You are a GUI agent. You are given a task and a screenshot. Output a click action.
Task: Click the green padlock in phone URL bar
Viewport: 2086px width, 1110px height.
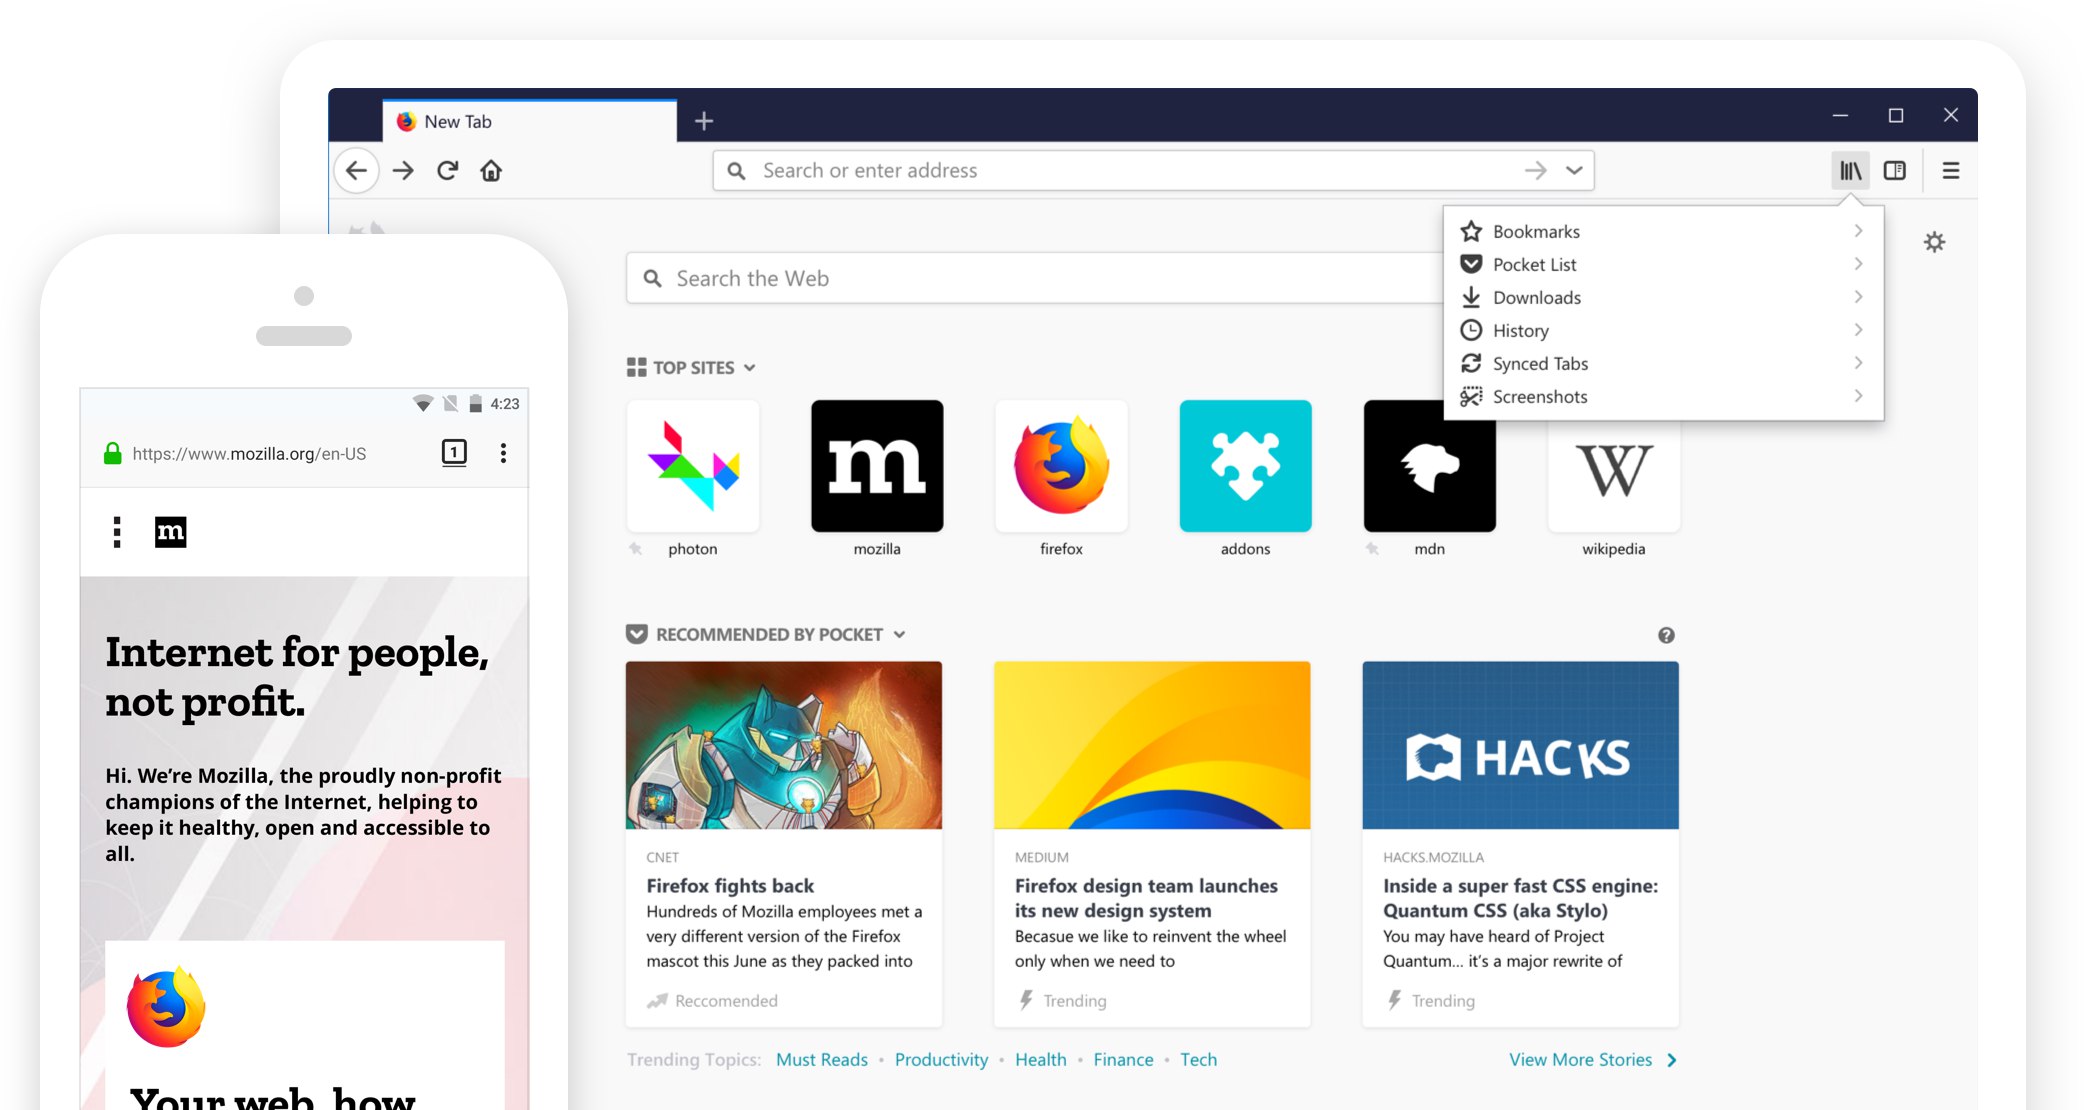113,453
